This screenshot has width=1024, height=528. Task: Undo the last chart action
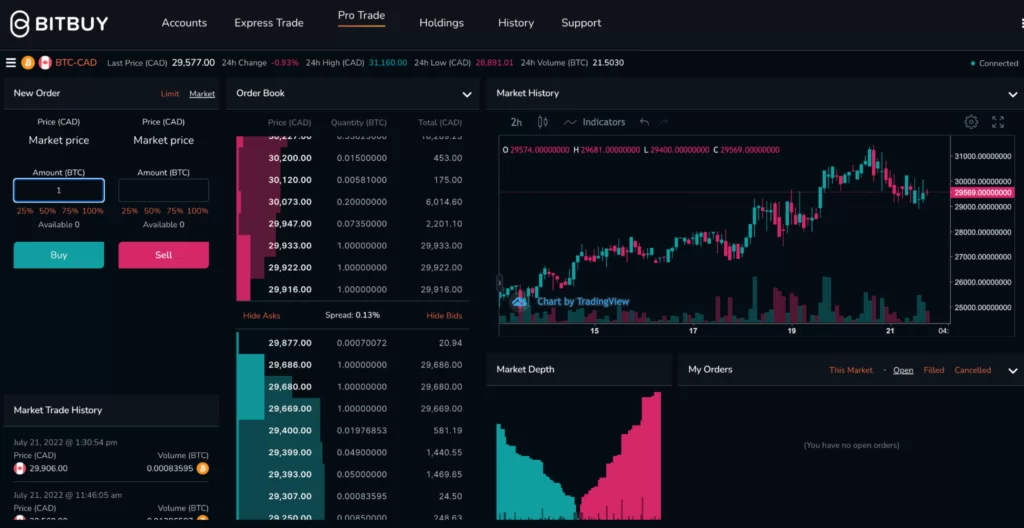[645, 122]
